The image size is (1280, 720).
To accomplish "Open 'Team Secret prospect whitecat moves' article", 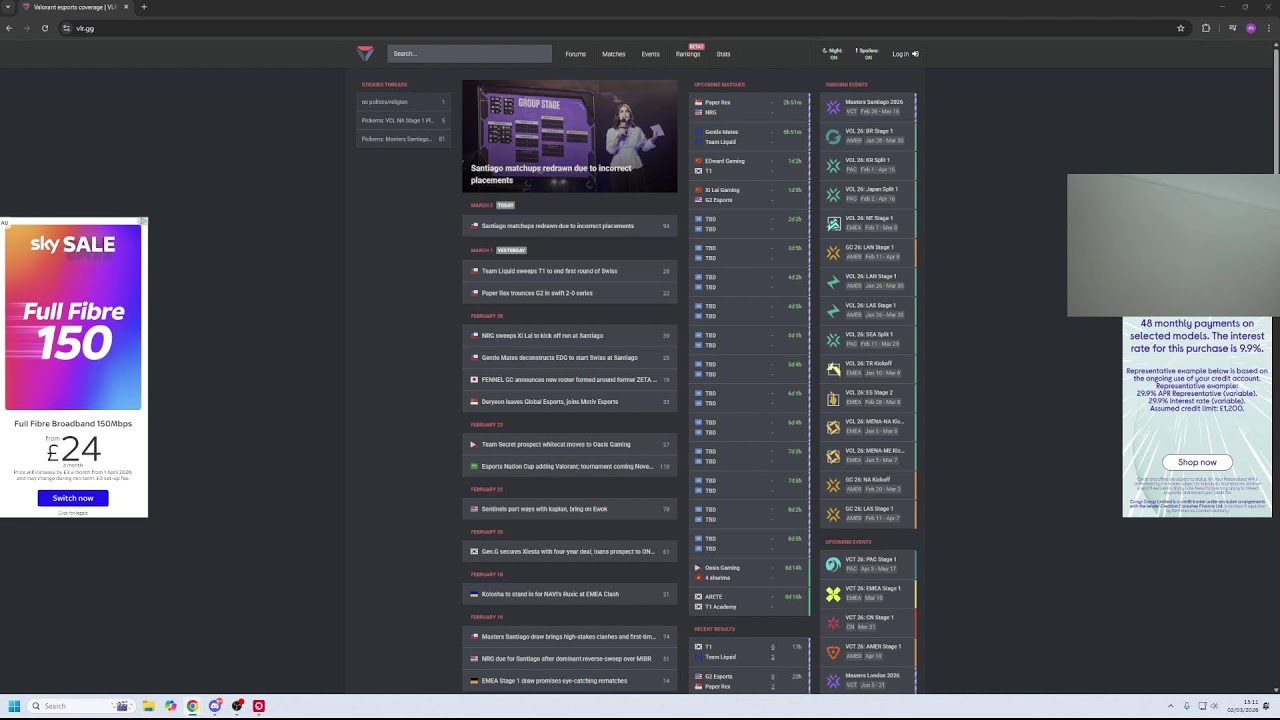I will coord(569,445).
